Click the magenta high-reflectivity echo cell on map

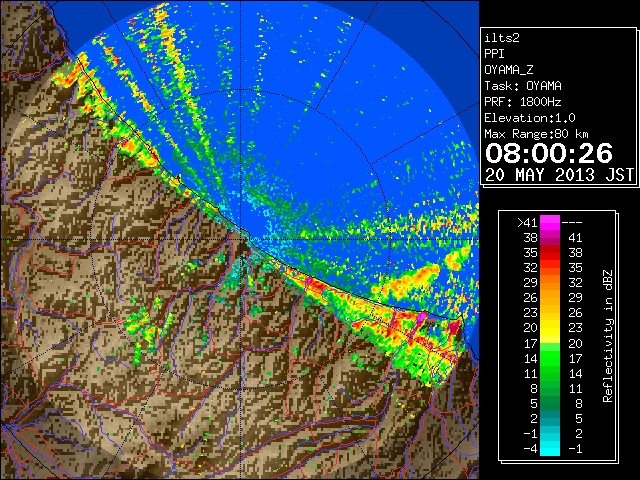tap(422, 318)
